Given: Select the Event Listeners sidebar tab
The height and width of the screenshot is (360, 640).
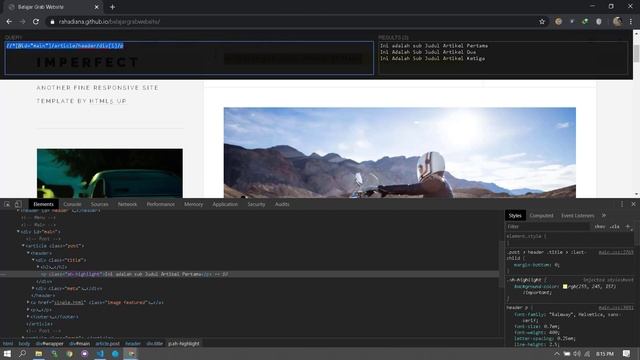Looking at the screenshot, I should point(578,216).
